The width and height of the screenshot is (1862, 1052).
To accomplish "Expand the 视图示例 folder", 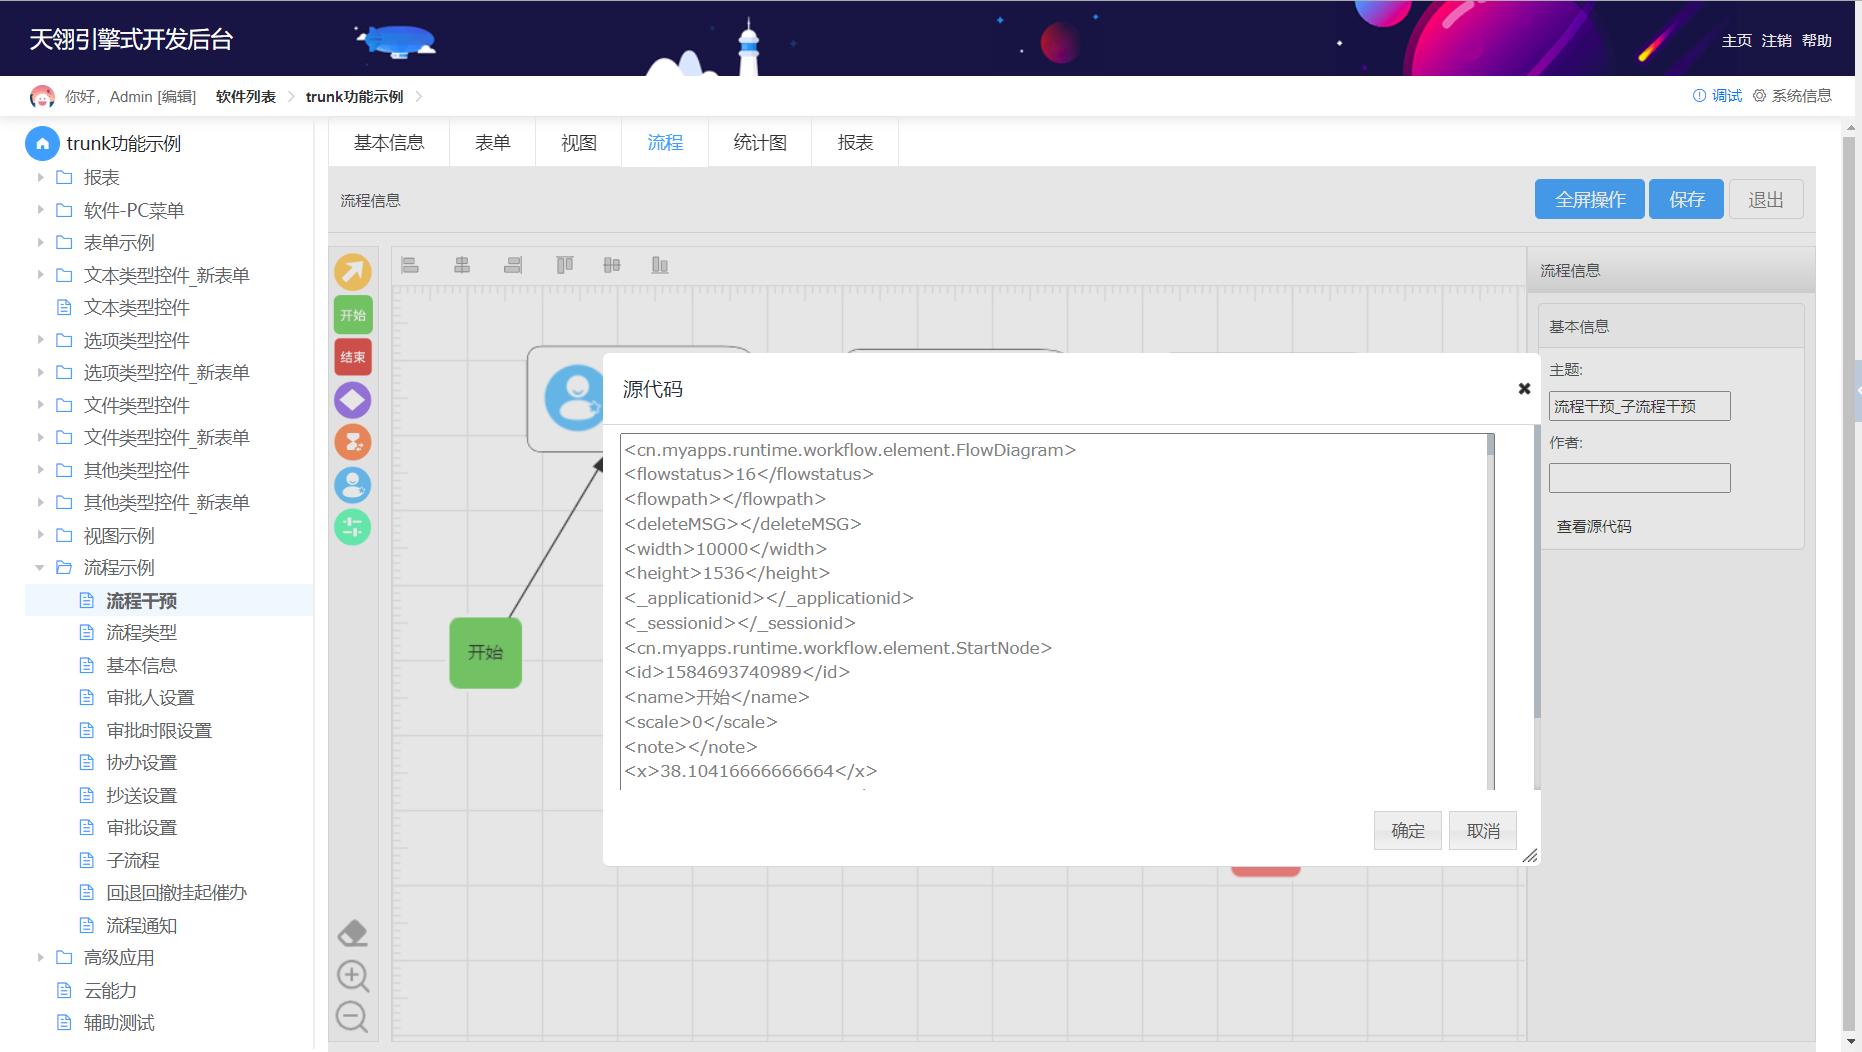I will 40,535.
